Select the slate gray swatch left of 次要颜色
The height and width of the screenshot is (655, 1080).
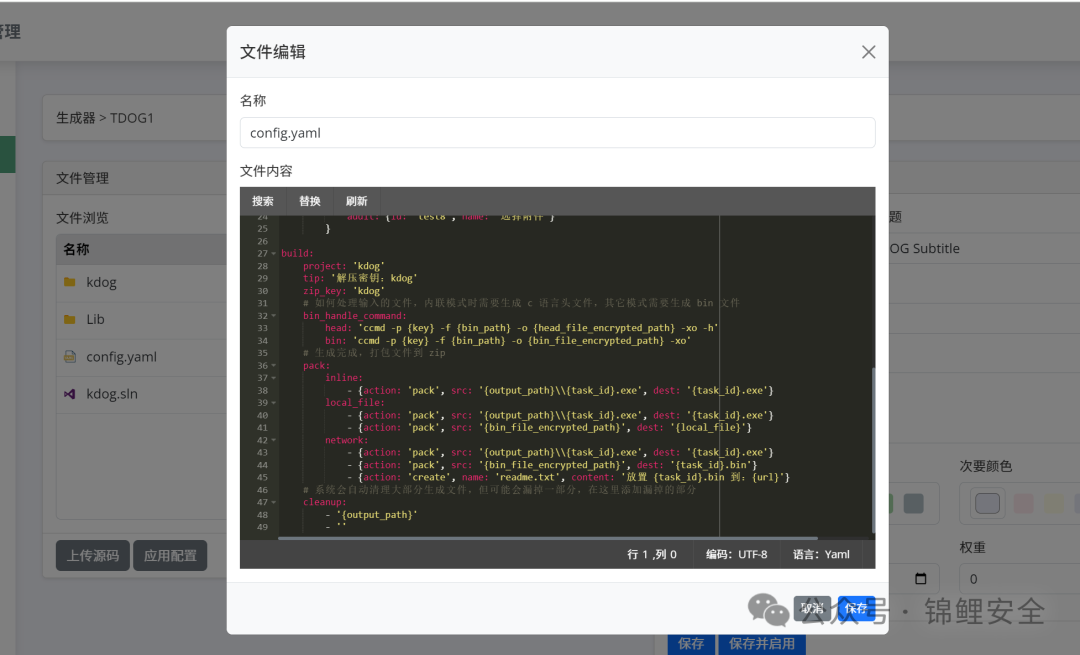(x=913, y=503)
